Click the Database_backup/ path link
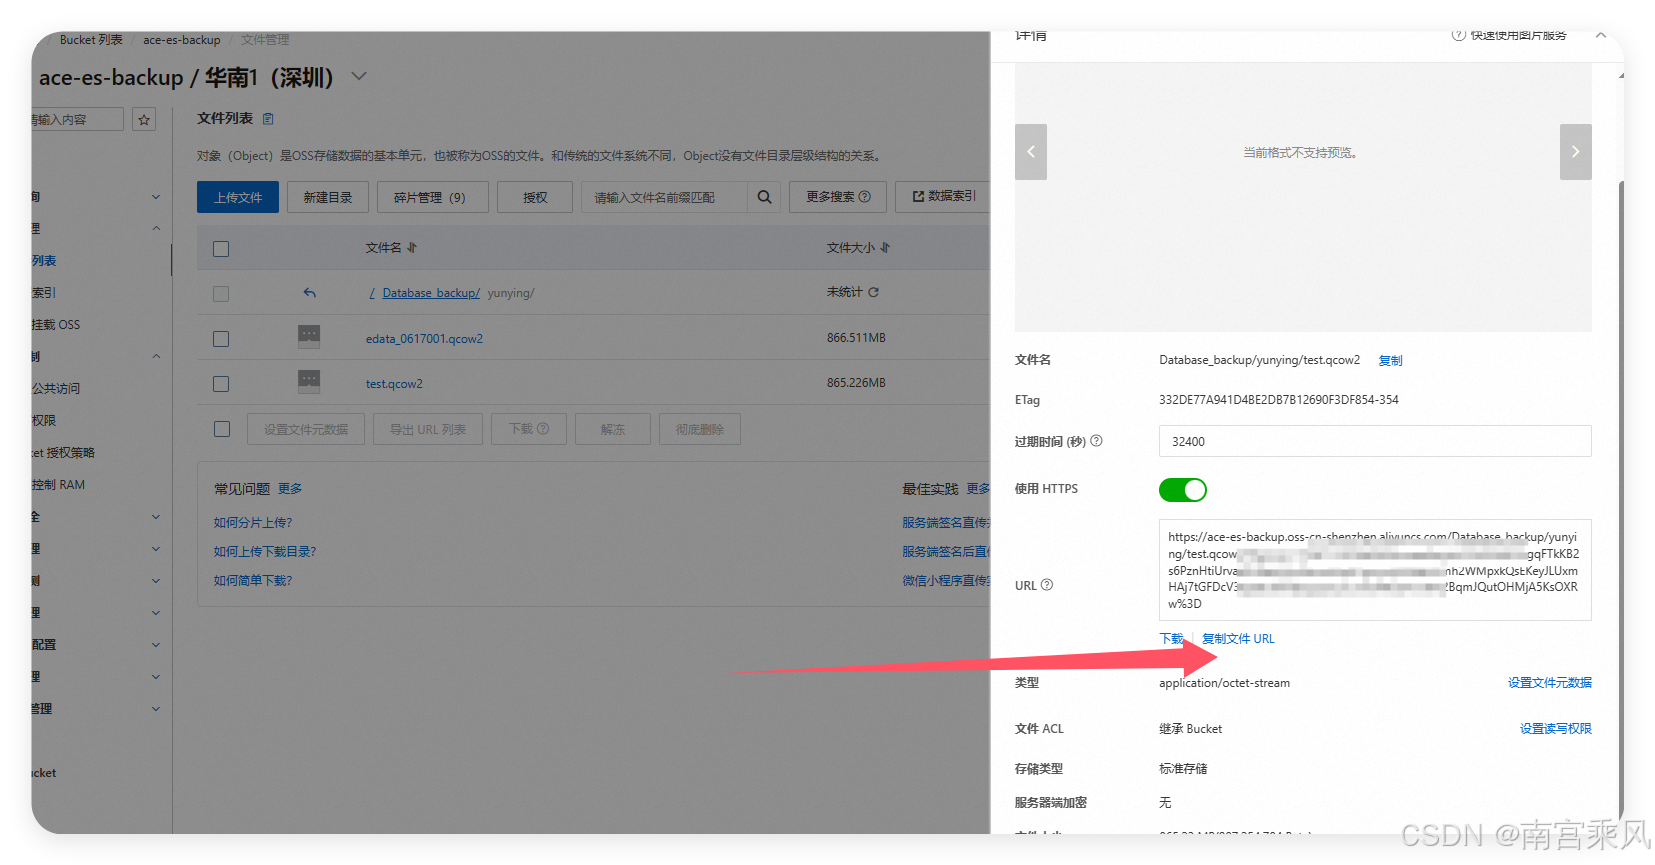 coord(431,293)
